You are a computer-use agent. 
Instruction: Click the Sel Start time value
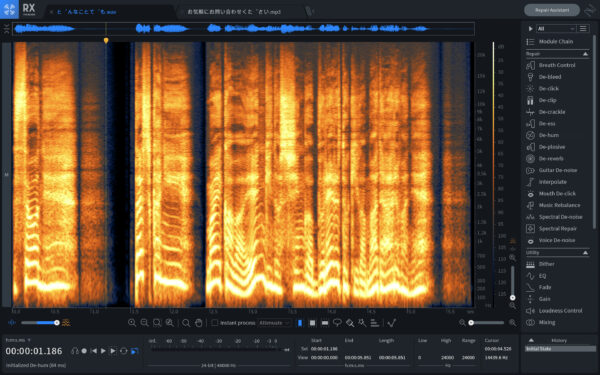(324, 349)
